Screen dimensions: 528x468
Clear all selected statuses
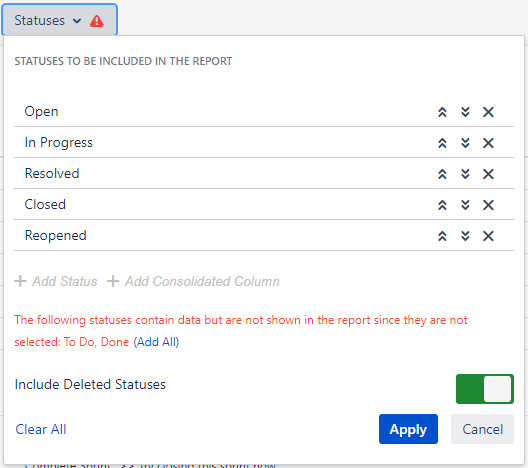tap(41, 429)
